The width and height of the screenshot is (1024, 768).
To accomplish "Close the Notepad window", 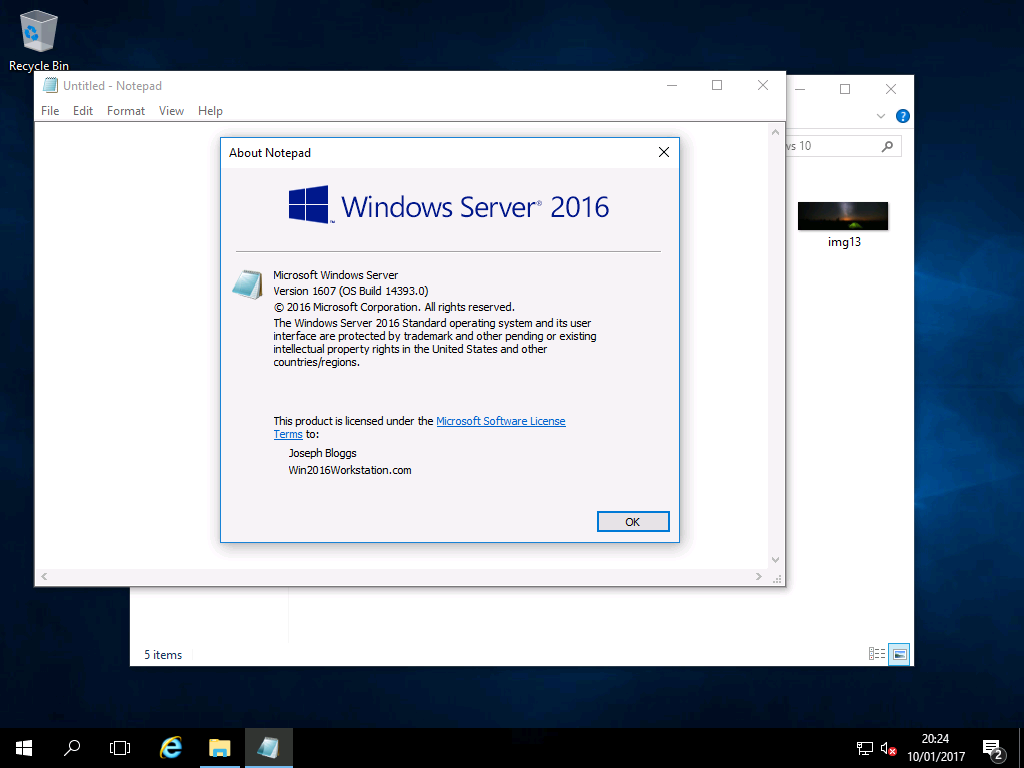I will (x=763, y=85).
